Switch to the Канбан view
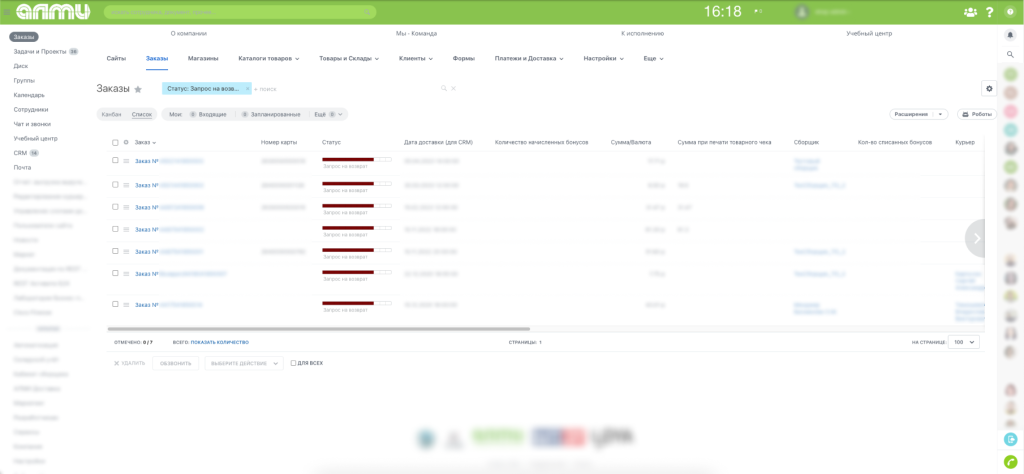Image resolution: width=1024 pixels, height=474 pixels. tap(112, 114)
